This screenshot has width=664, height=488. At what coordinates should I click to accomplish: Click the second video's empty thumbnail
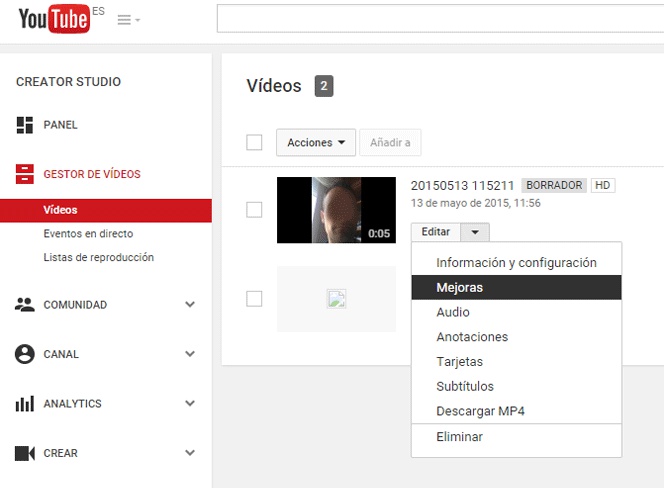337,299
